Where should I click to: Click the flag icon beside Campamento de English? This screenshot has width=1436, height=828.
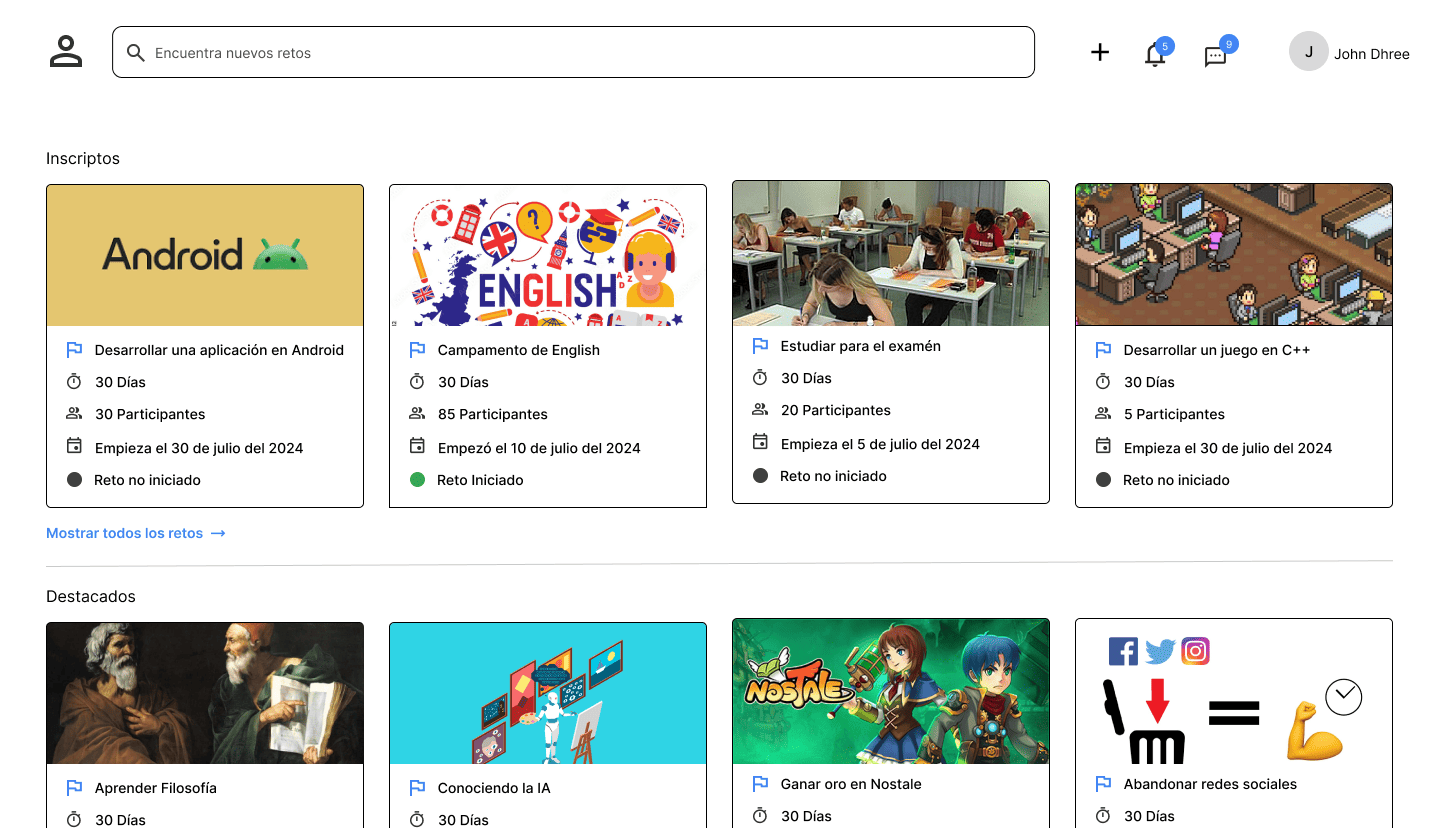click(x=417, y=350)
